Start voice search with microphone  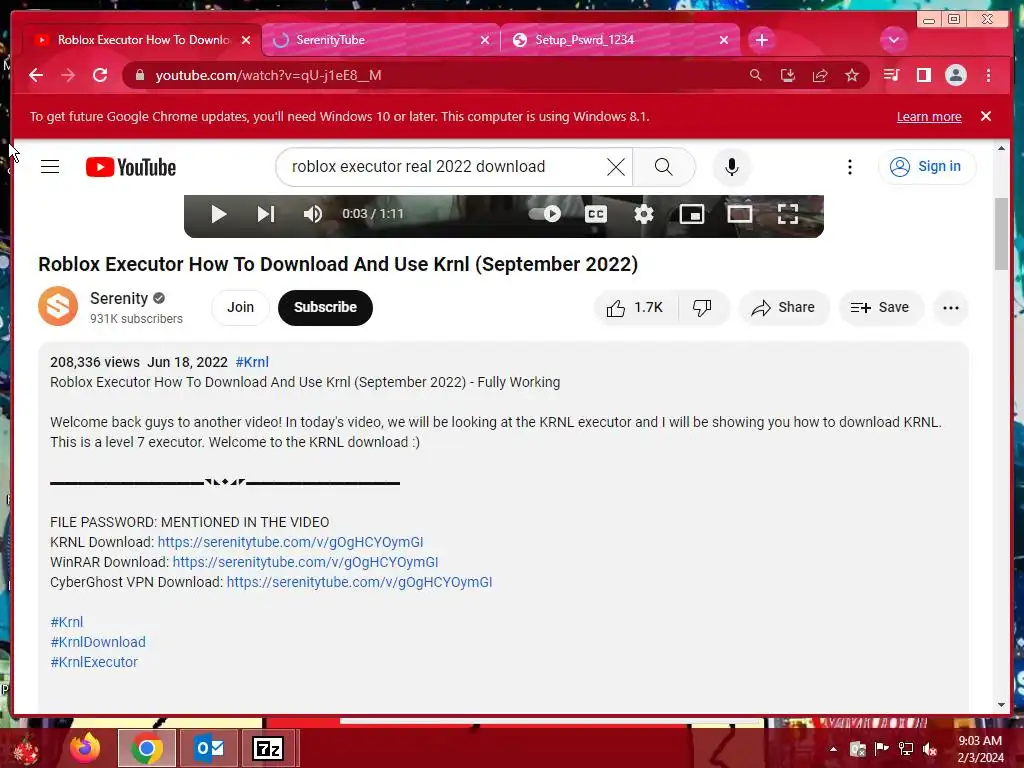[x=732, y=167]
